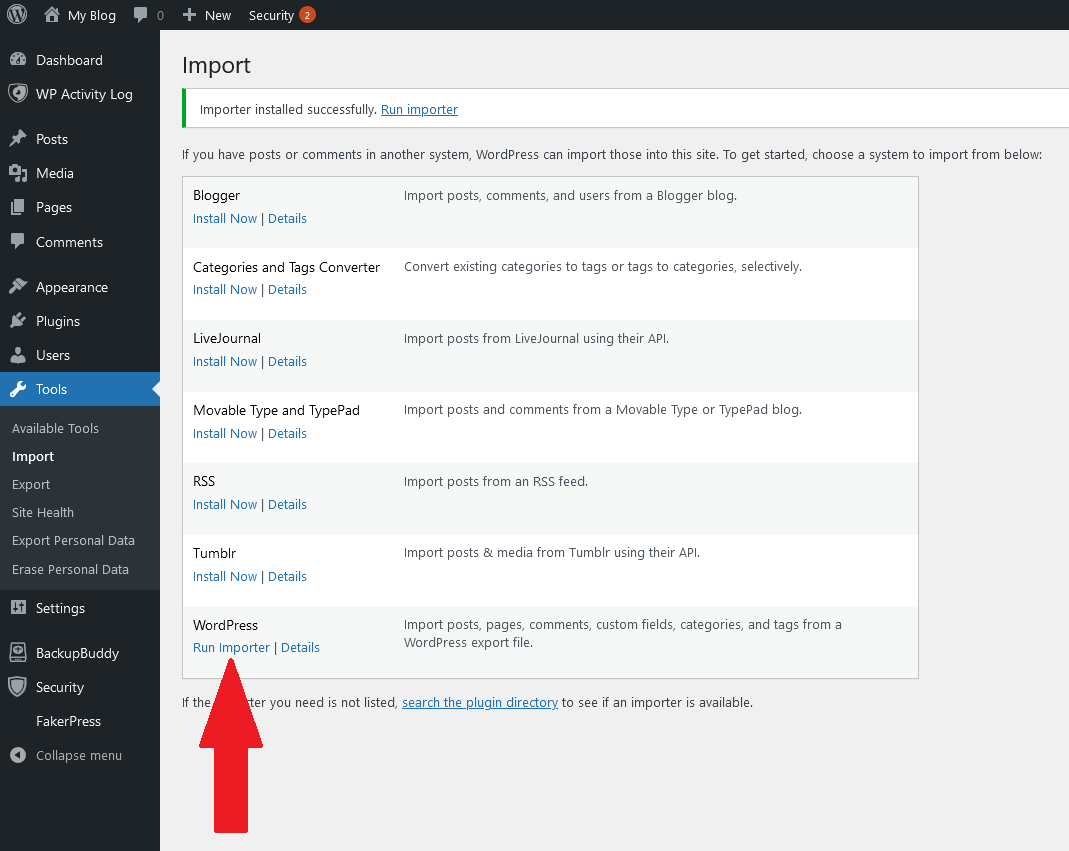1069x851 pixels.
Task: Open the Appearance menu label
Action: [72, 287]
